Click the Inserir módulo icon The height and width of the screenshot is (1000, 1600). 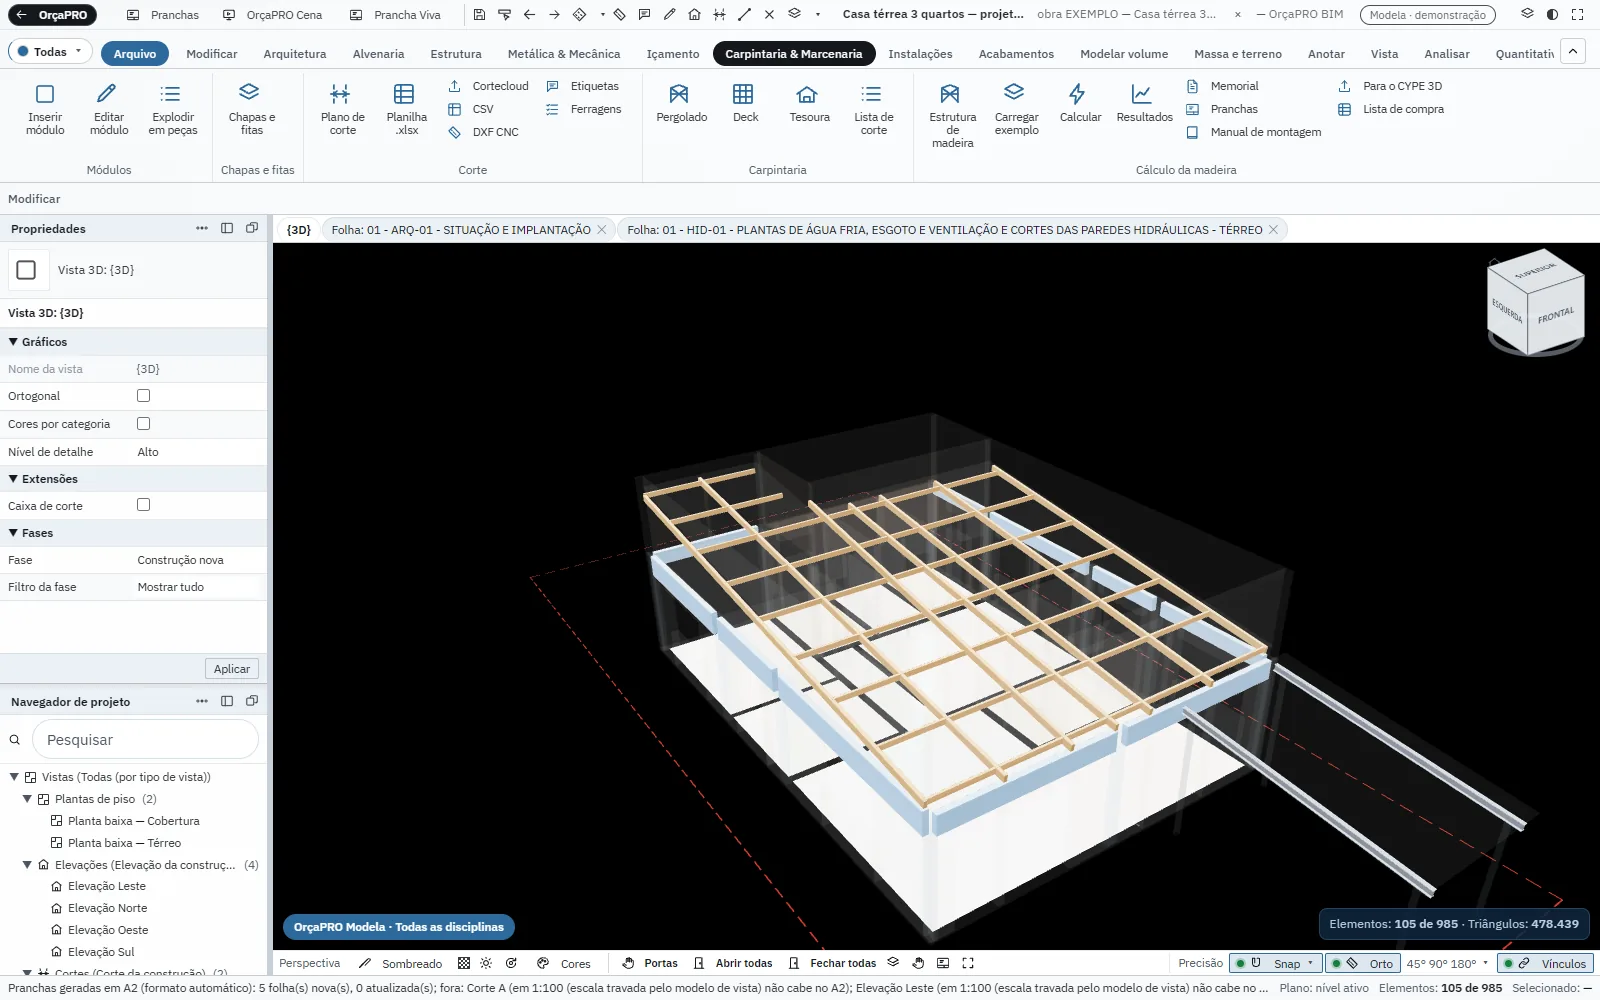[45, 95]
